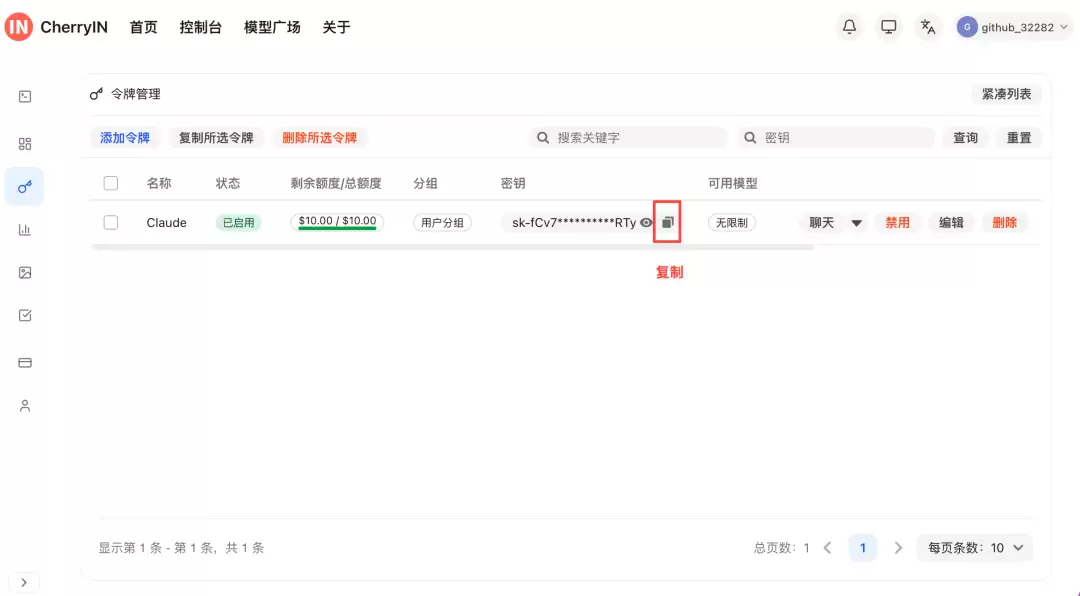Click the 密钥 column header
Viewport: 1080px width, 596px height.
click(x=512, y=183)
